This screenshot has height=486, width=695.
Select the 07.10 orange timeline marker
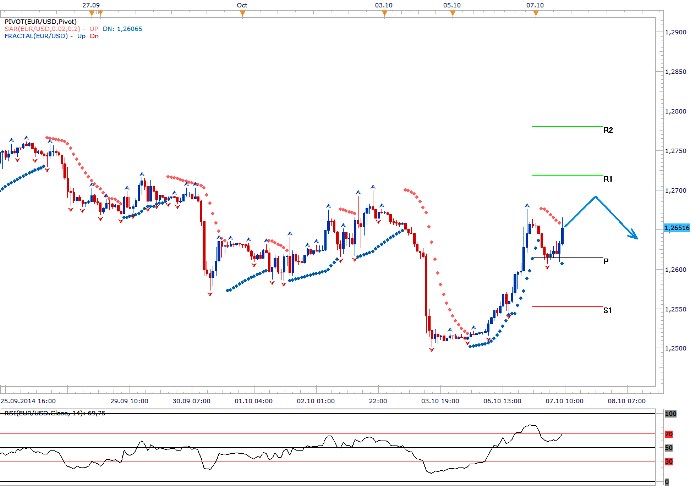(x=536, y=13)
